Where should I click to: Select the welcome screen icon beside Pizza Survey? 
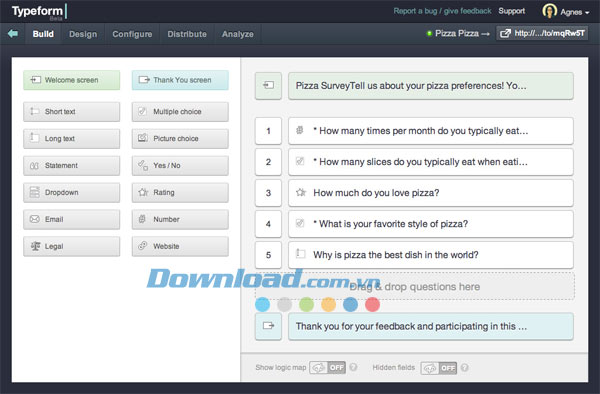268,85
